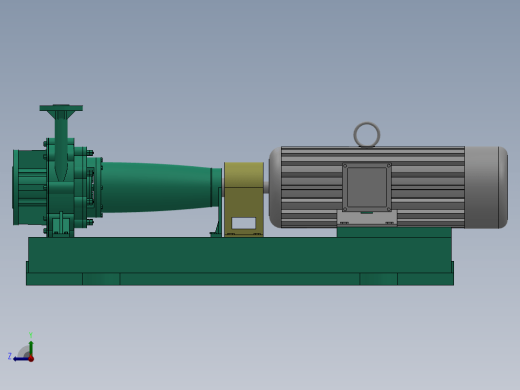Select the olive coupling guard
Viewport: 520px width, 390px height.
[244, 199]
